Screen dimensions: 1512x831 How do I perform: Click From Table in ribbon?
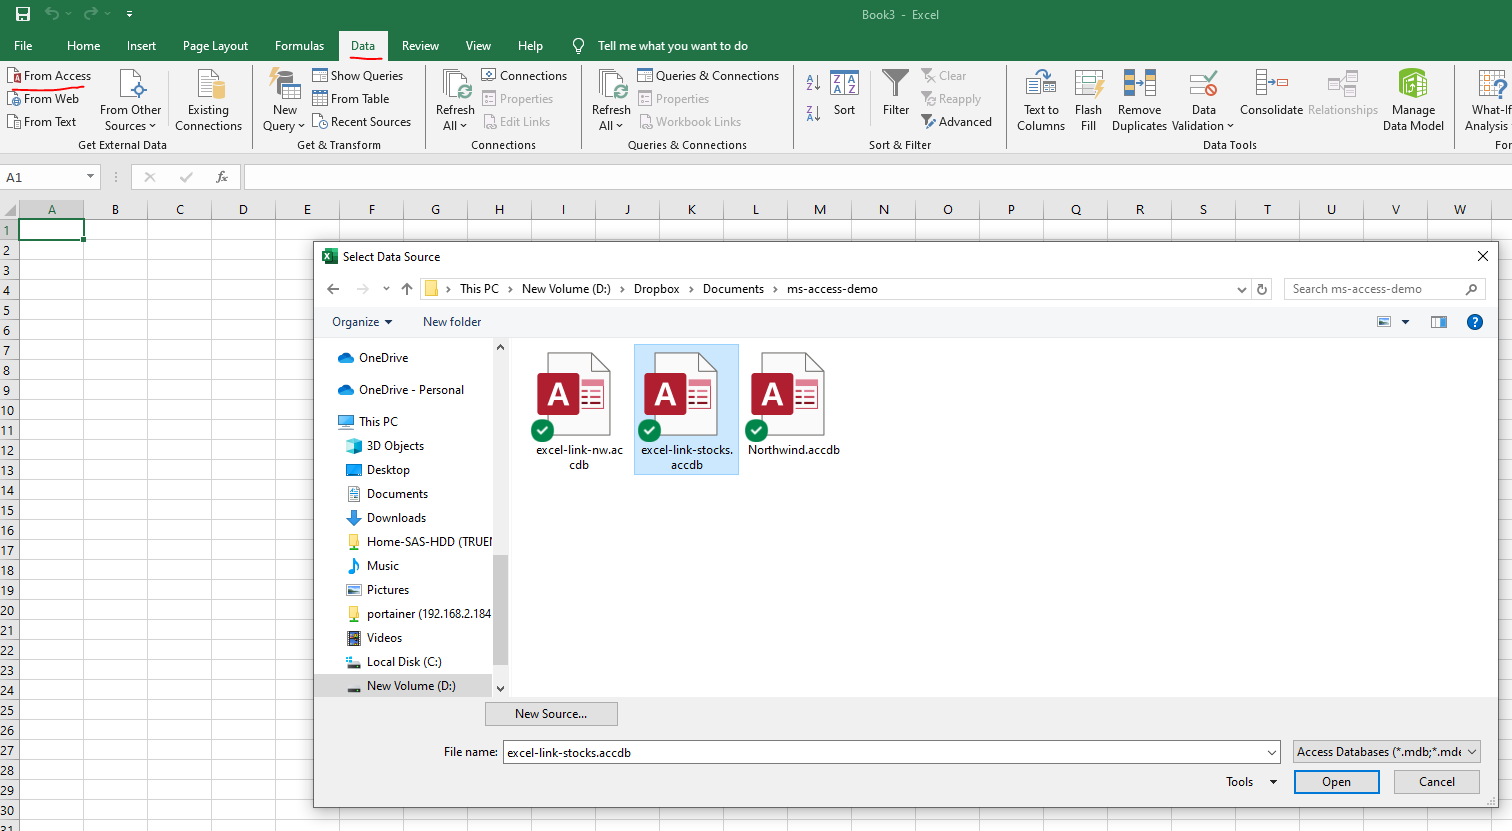pos(351,99)
